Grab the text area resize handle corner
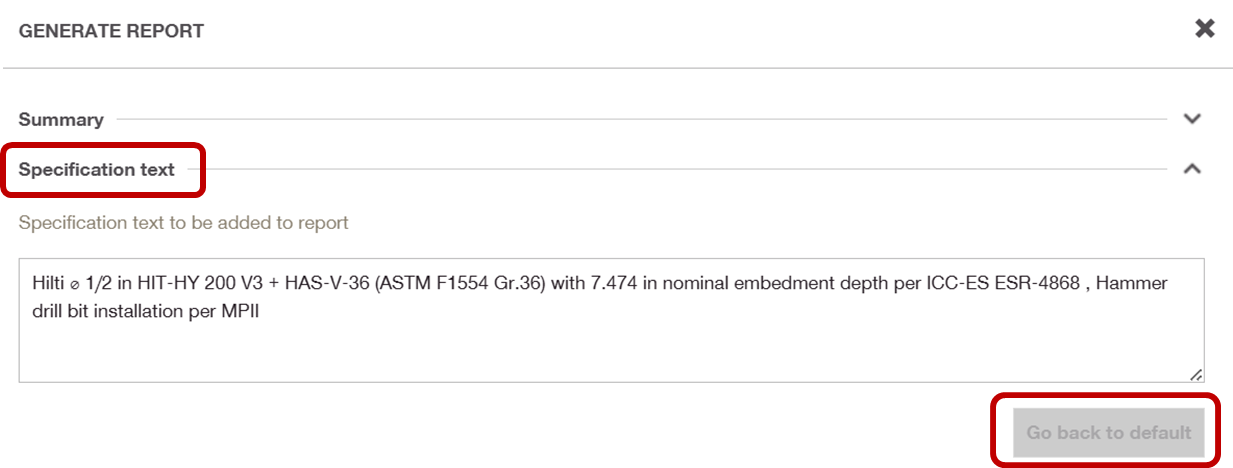The image size is (1233, 468). point(1196,374)
